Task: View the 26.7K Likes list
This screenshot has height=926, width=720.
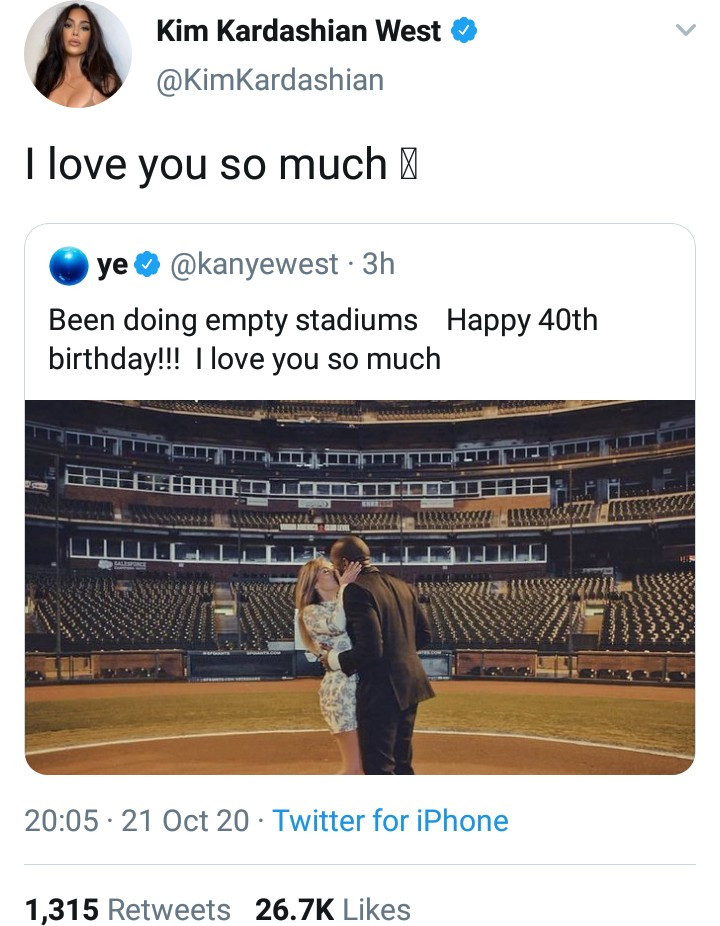Action: pyautogui.click(x=333, y=910)
